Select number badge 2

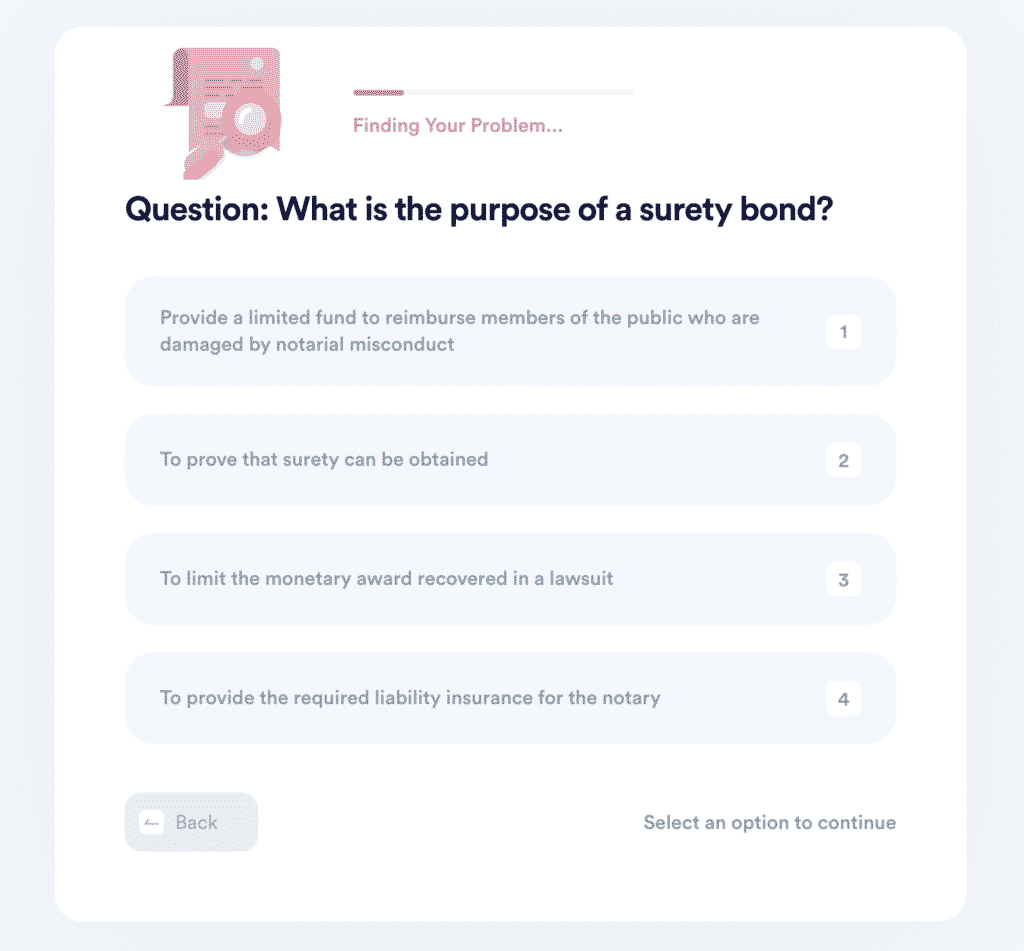[x=843, y=460]
